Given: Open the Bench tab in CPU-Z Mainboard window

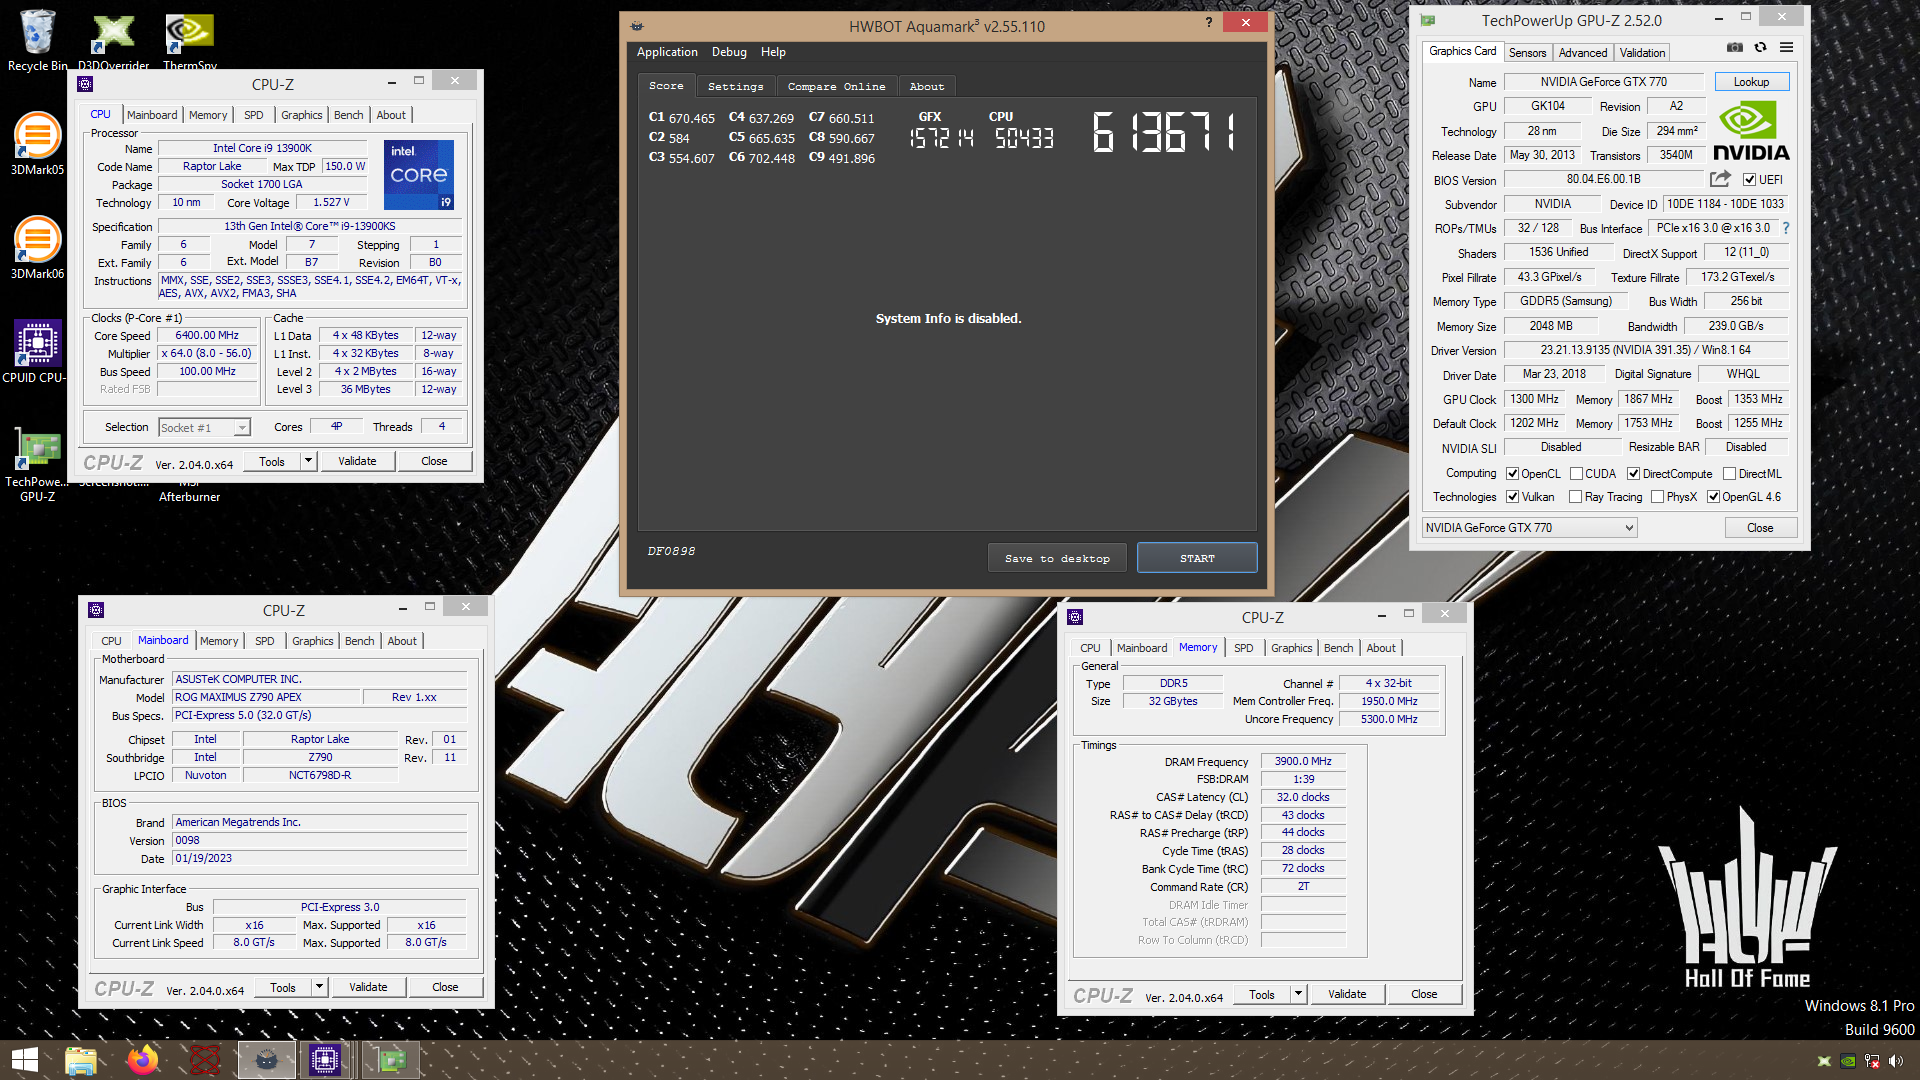Looking at the screenshot, I should point(359,641).
